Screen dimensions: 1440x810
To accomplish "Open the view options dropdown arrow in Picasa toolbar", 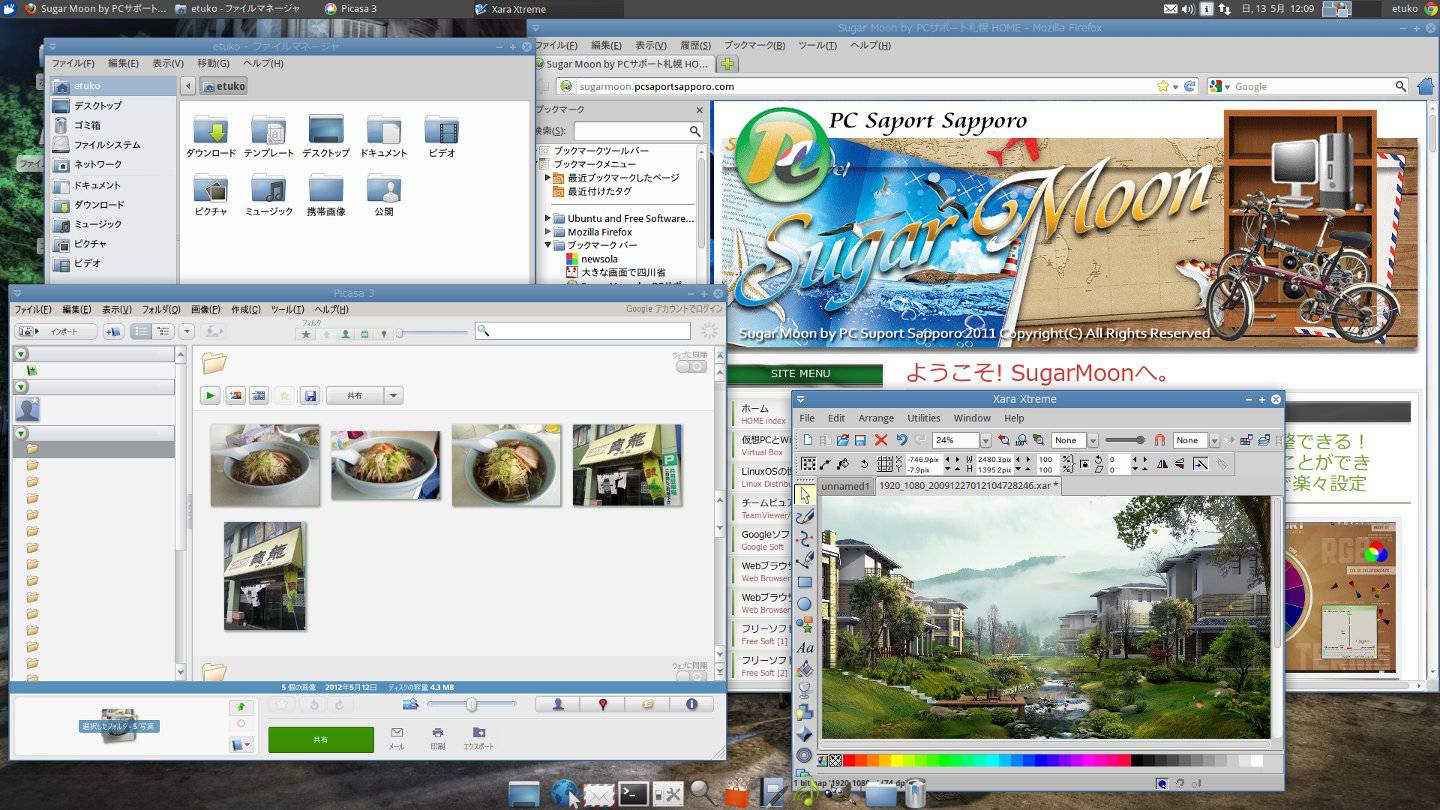I will click(187, 331).
